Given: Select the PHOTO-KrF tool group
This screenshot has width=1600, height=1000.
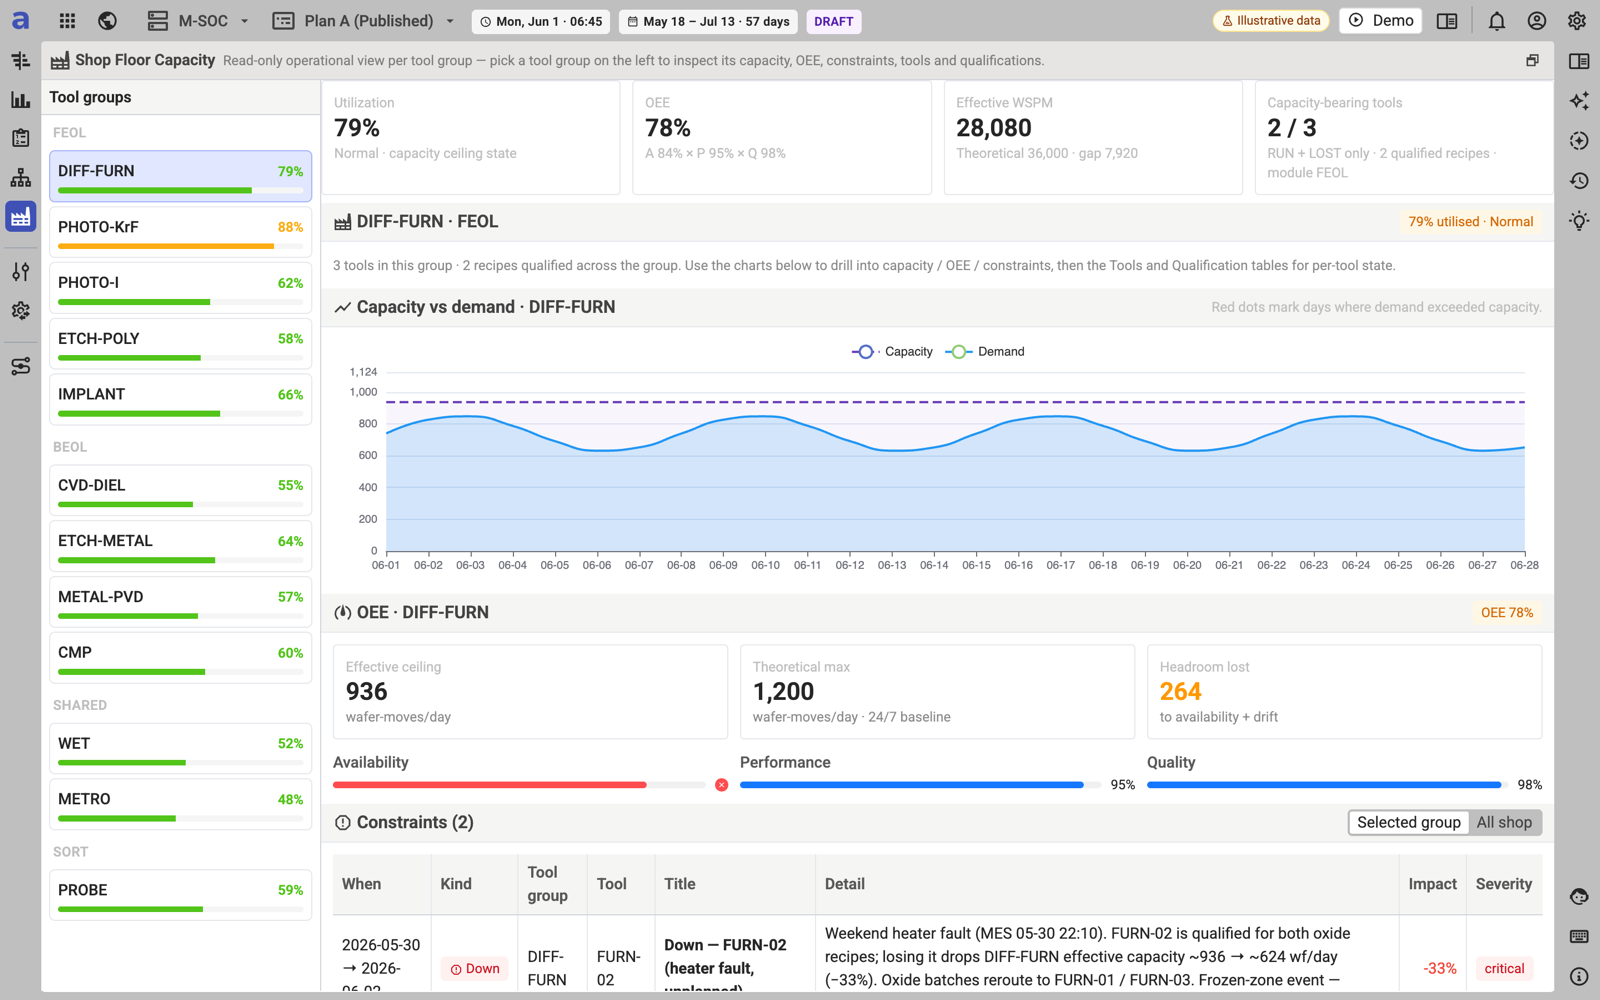Looking at the screenshot, I should [180, 232].
